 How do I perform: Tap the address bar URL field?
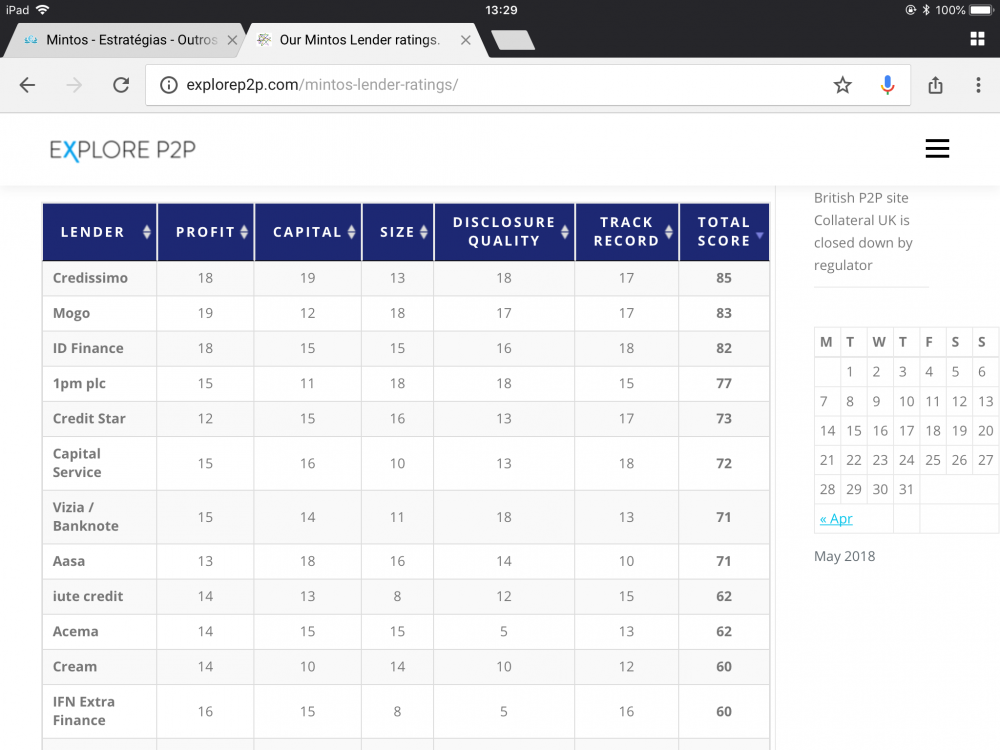pos(500,85)
